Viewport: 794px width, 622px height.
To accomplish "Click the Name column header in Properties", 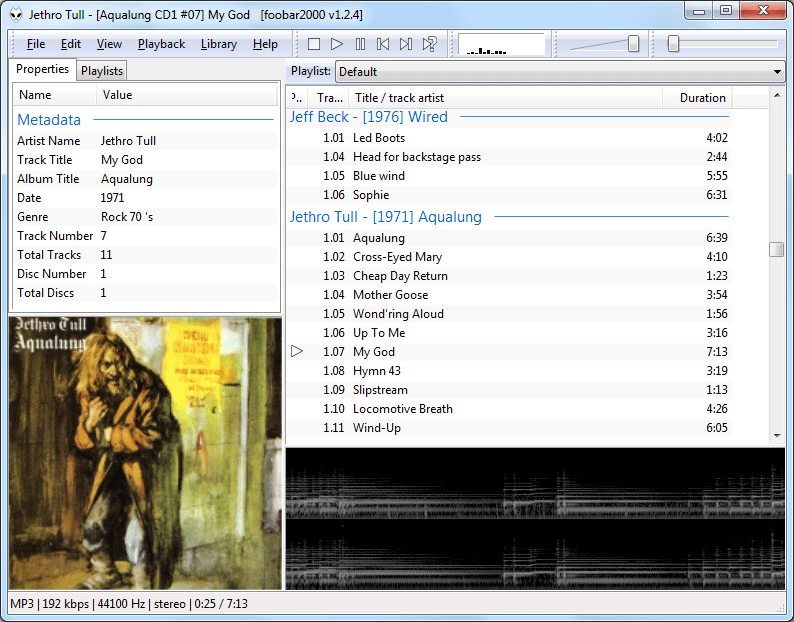I will pos(55,95).
